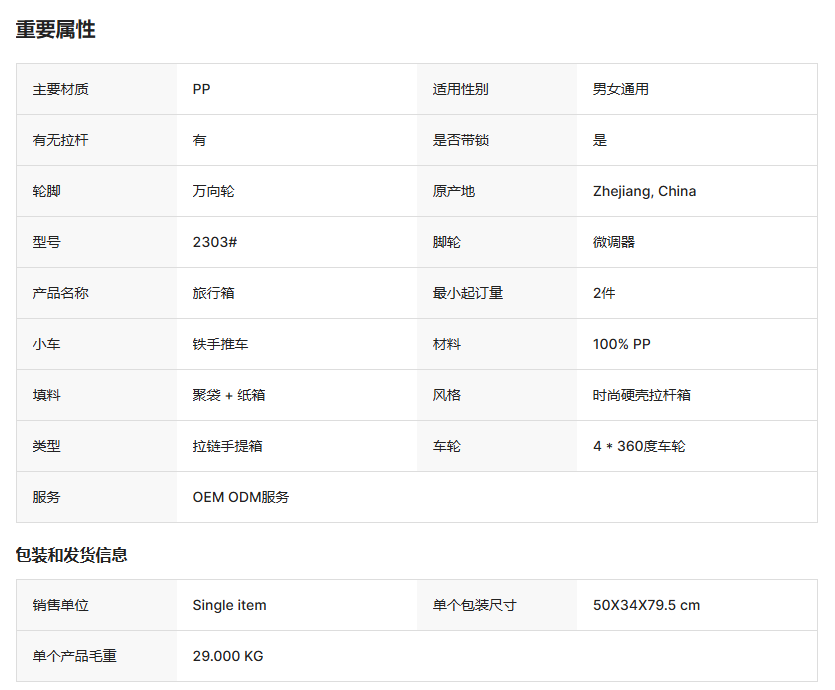The width and height of the screenshot is (835, 690).
Task: Select the 铁手推车 trolley value
Action: 220,344
